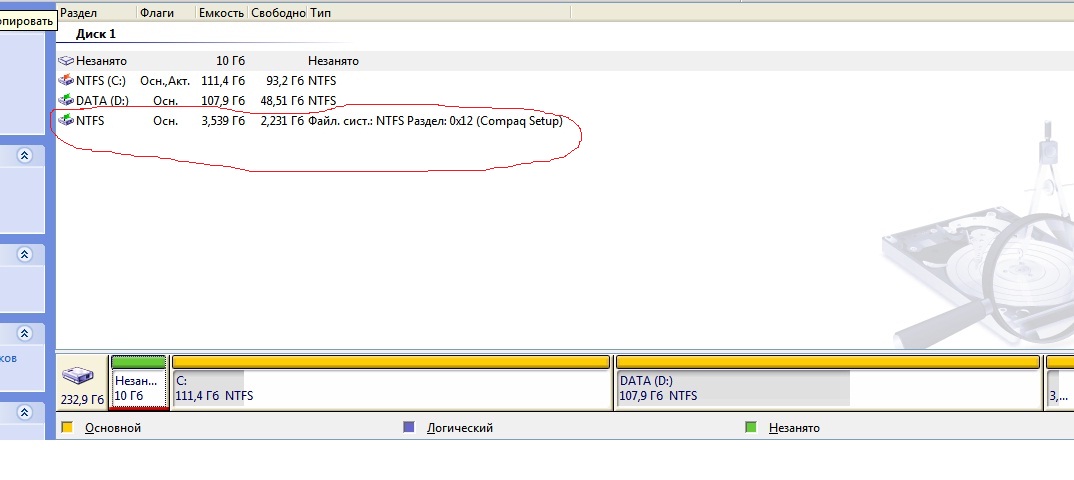The width and height of the screenshot is (1074, 480).
Task: Click the 111,4 Гб capacity cell
Action: tap(223, 81)
